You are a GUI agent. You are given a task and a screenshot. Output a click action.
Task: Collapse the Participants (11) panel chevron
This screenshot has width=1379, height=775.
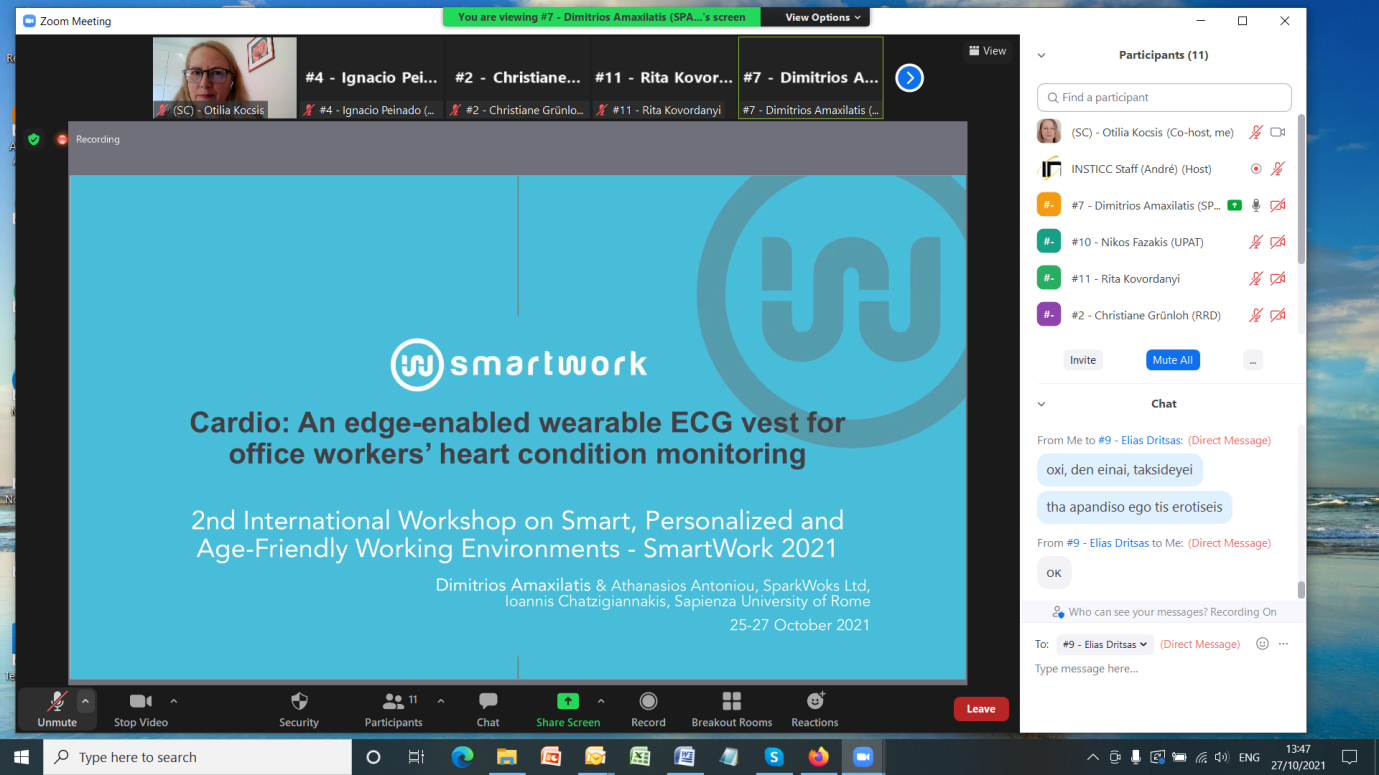tap(1041, 56)
